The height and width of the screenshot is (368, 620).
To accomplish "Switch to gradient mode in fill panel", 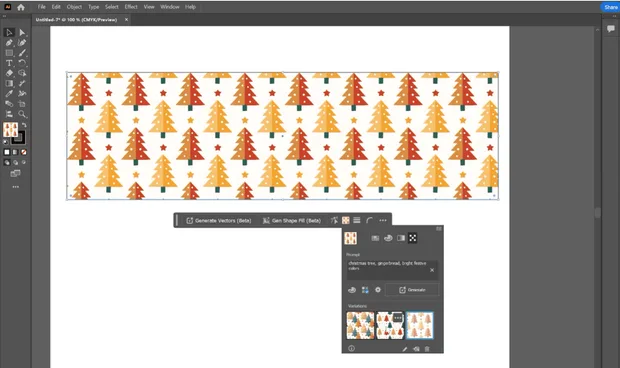I will coord(401,238).
